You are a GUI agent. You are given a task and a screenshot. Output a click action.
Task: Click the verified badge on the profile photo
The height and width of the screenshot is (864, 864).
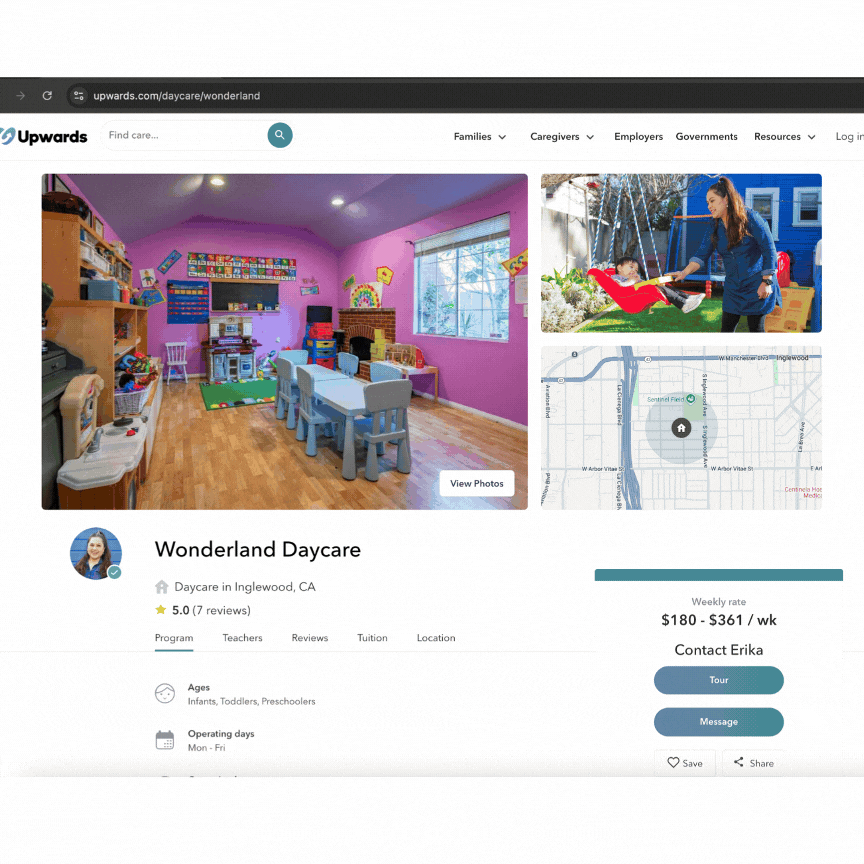[x=114, y=573]
